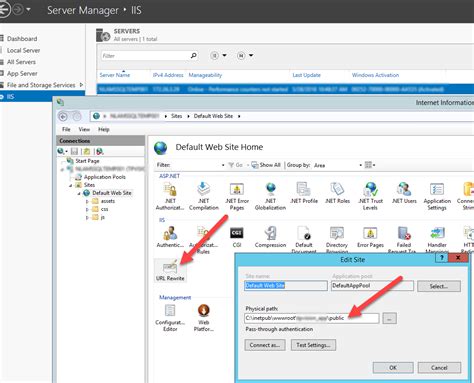
Task: Open the URL Rewrite feature icon
Action: [170, 270]
